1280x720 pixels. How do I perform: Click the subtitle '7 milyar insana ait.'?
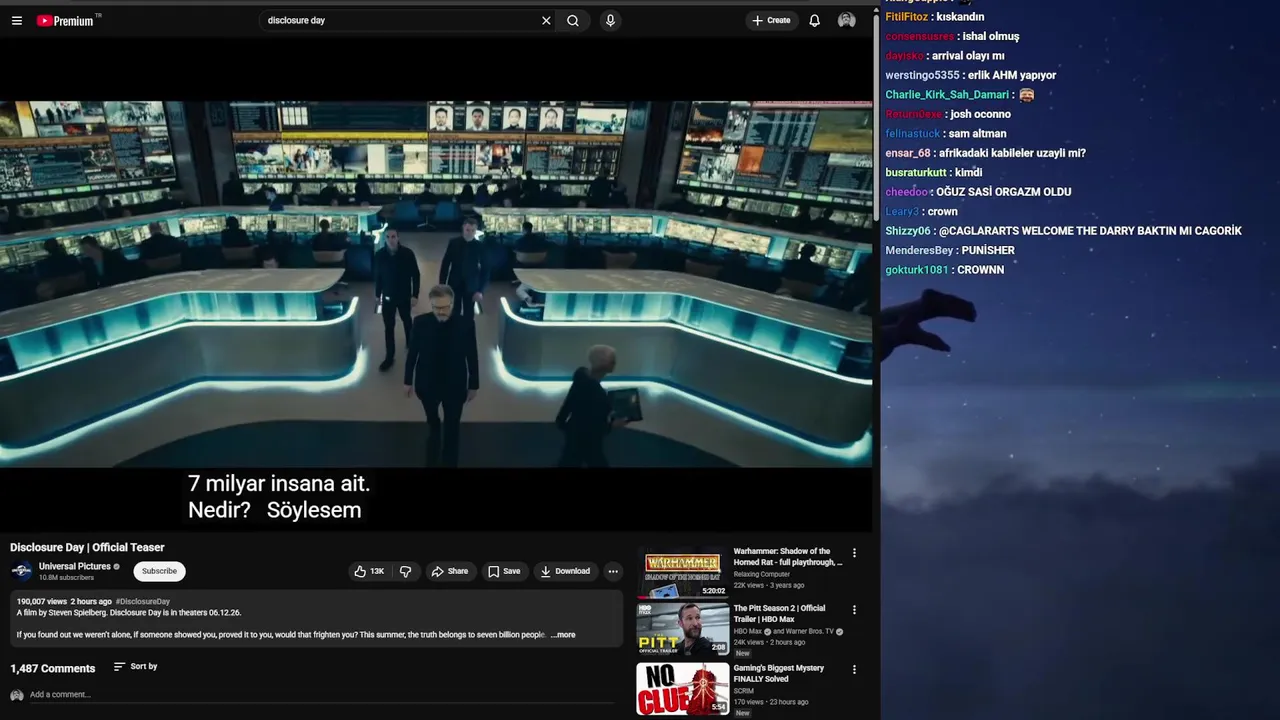point(279,483)
